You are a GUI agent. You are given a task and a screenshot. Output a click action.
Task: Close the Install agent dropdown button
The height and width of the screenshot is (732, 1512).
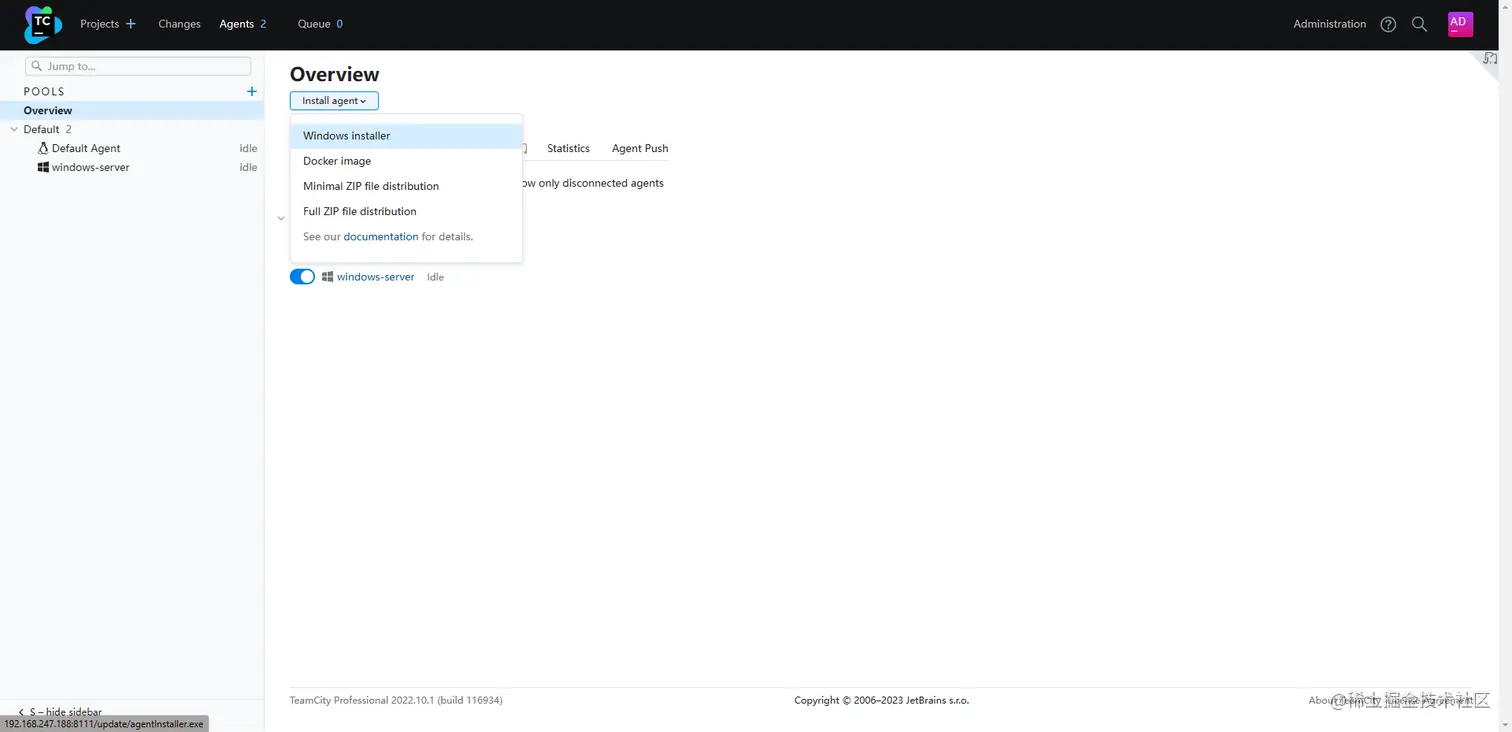pyautogui.click(x=334, y=101)
